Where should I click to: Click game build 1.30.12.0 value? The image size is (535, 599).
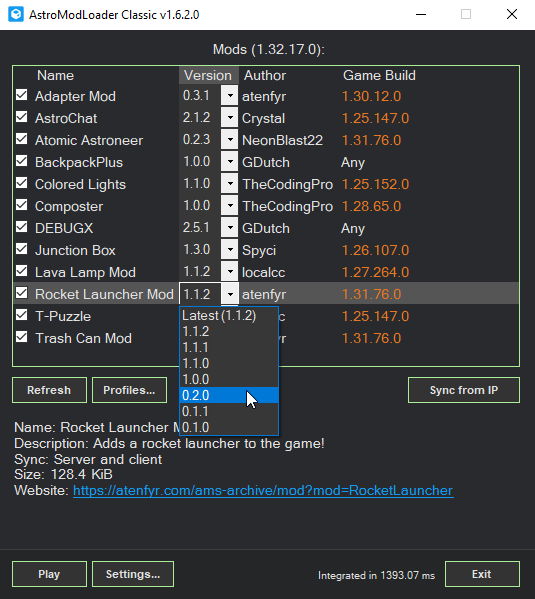pos(371,96)
